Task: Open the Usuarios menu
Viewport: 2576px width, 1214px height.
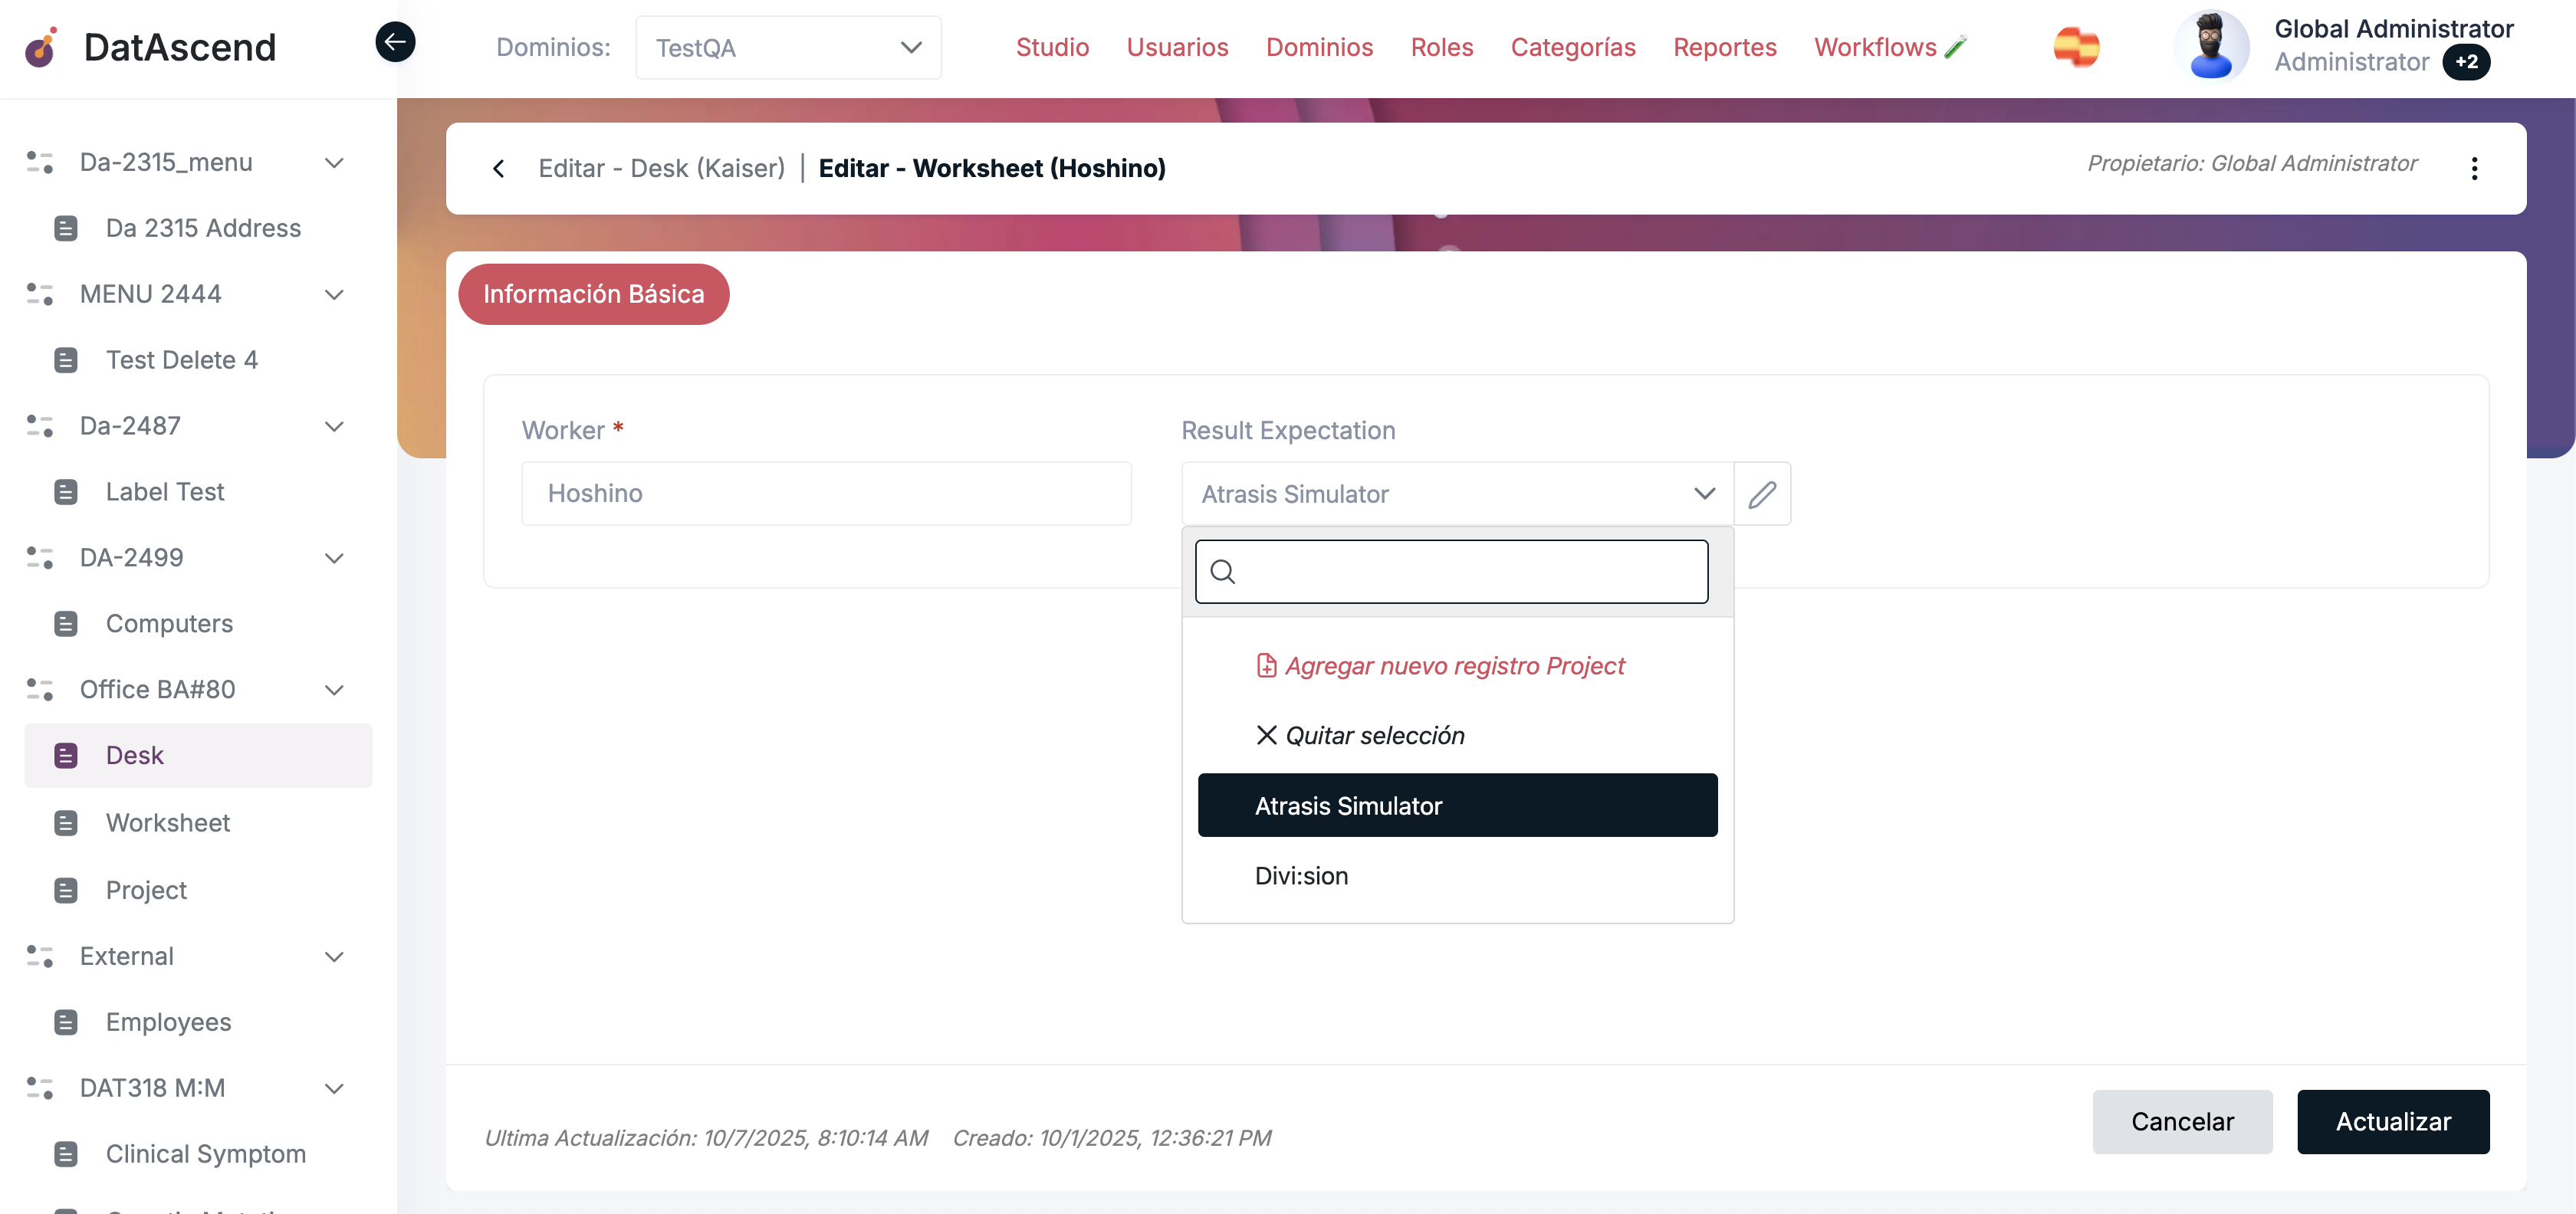Action: coord(1177,47)
